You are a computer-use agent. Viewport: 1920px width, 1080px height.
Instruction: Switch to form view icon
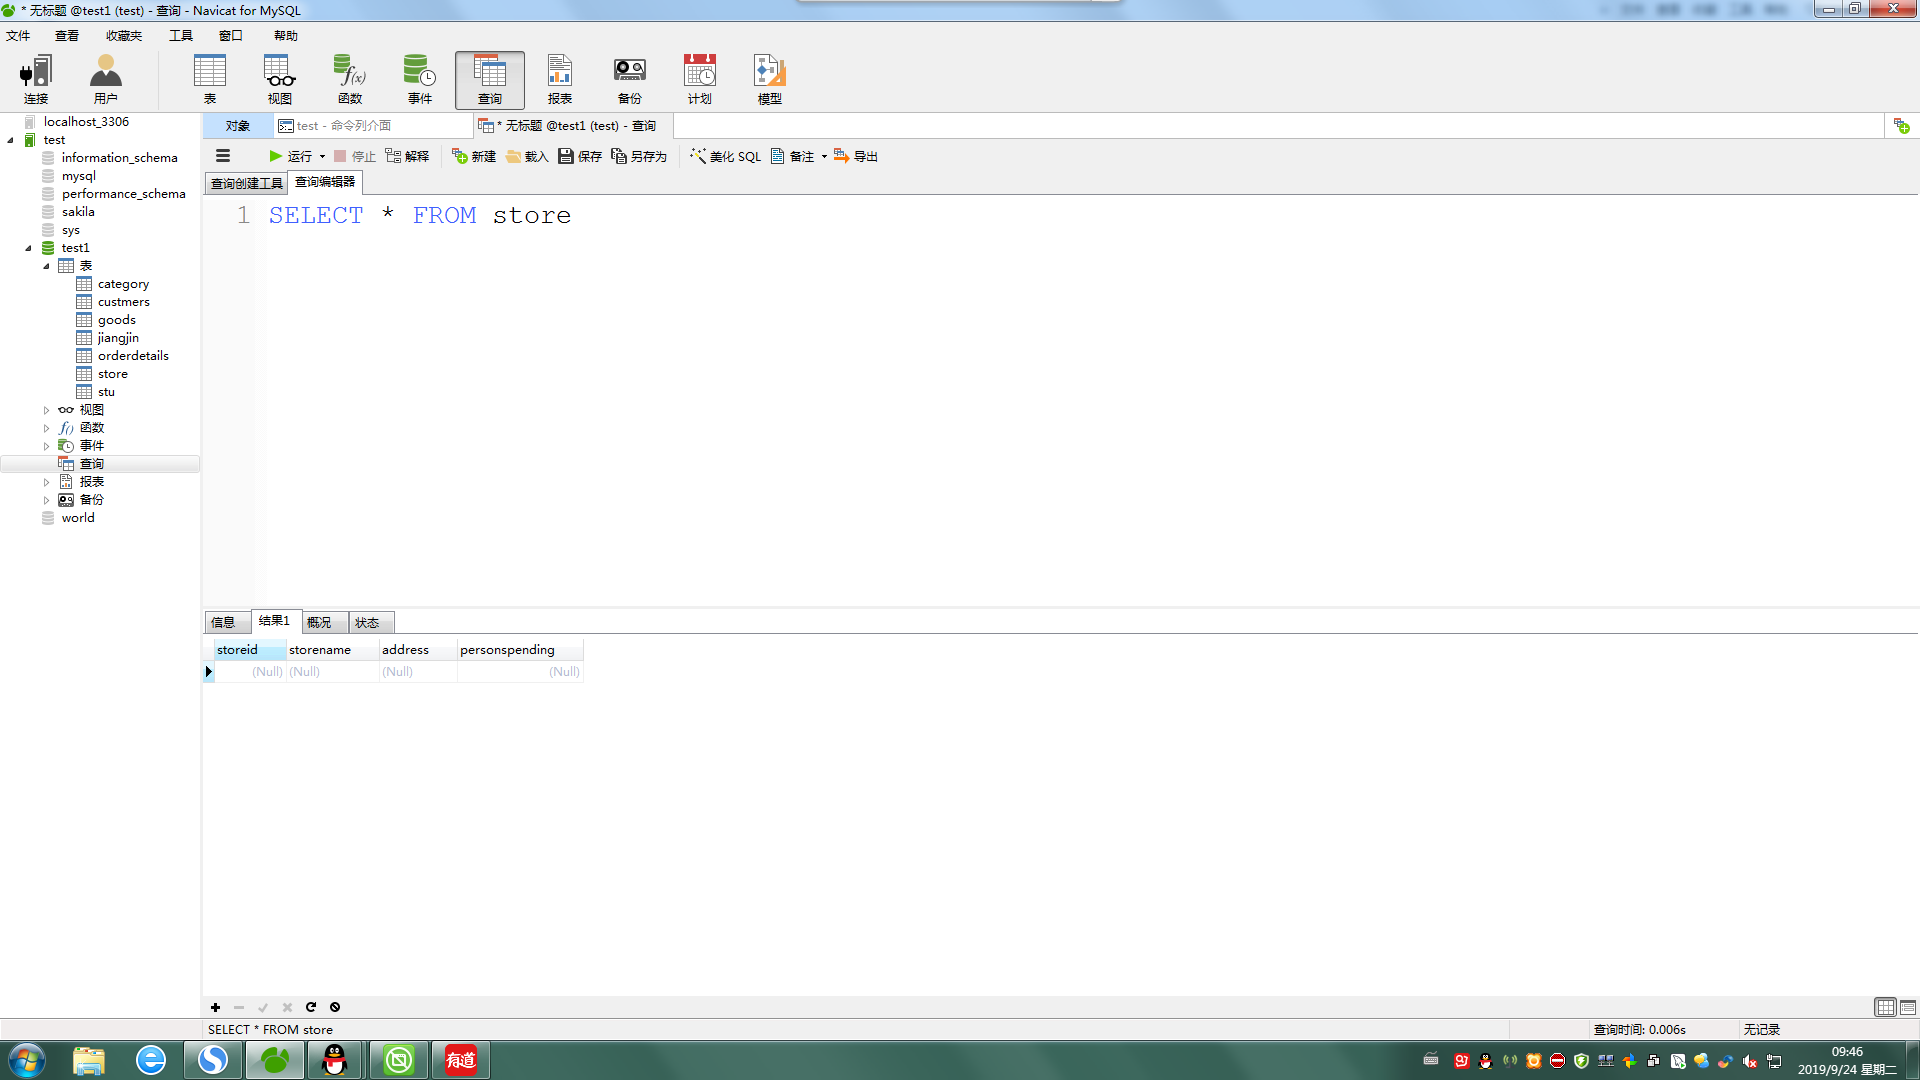[1908, 1007]
